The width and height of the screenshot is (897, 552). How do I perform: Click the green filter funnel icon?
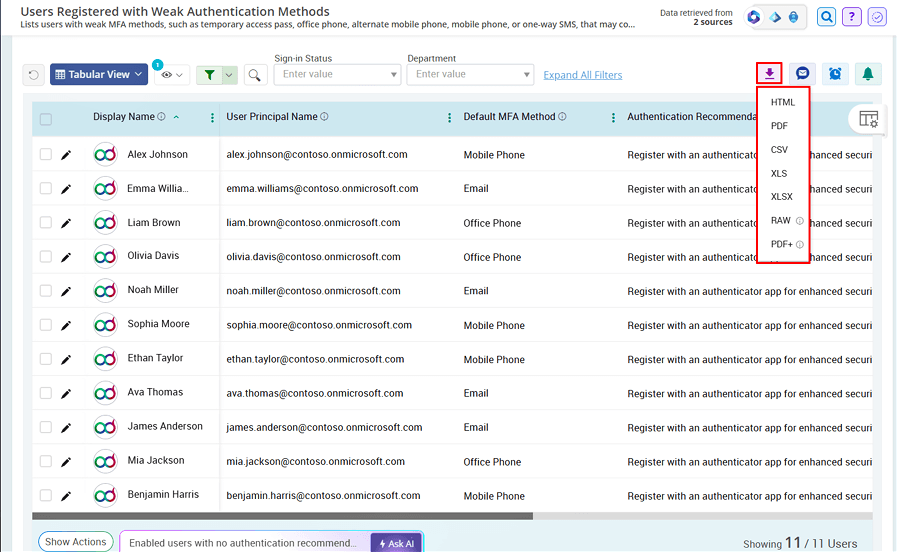(209, 75)
